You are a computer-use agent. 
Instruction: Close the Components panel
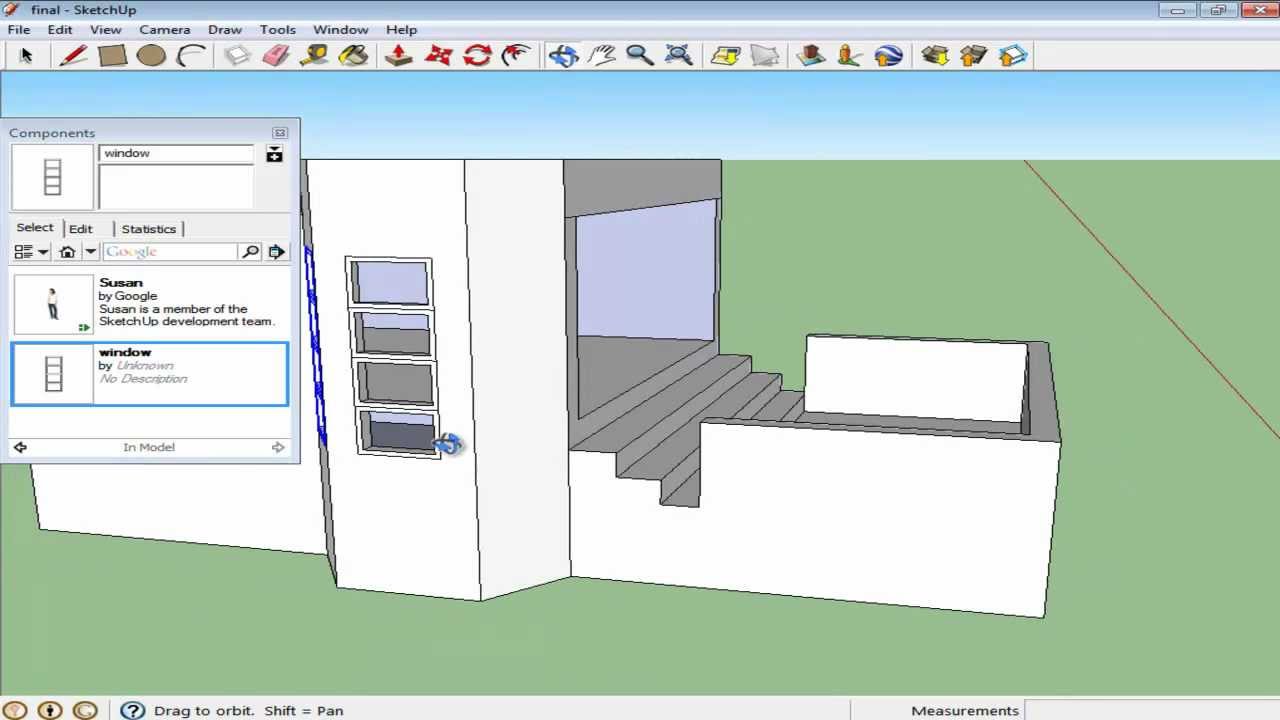click(280, 133)
